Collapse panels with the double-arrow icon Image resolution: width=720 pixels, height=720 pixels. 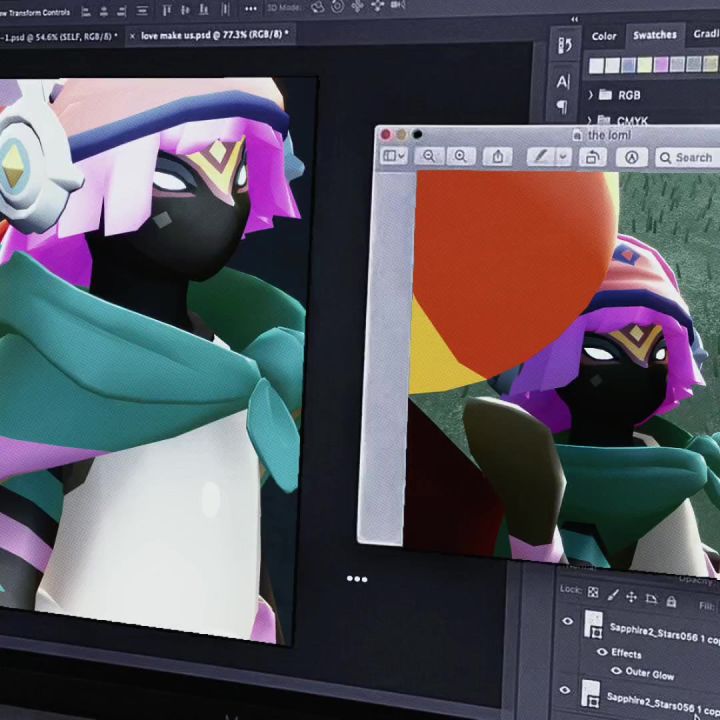(x=574, y=19)
